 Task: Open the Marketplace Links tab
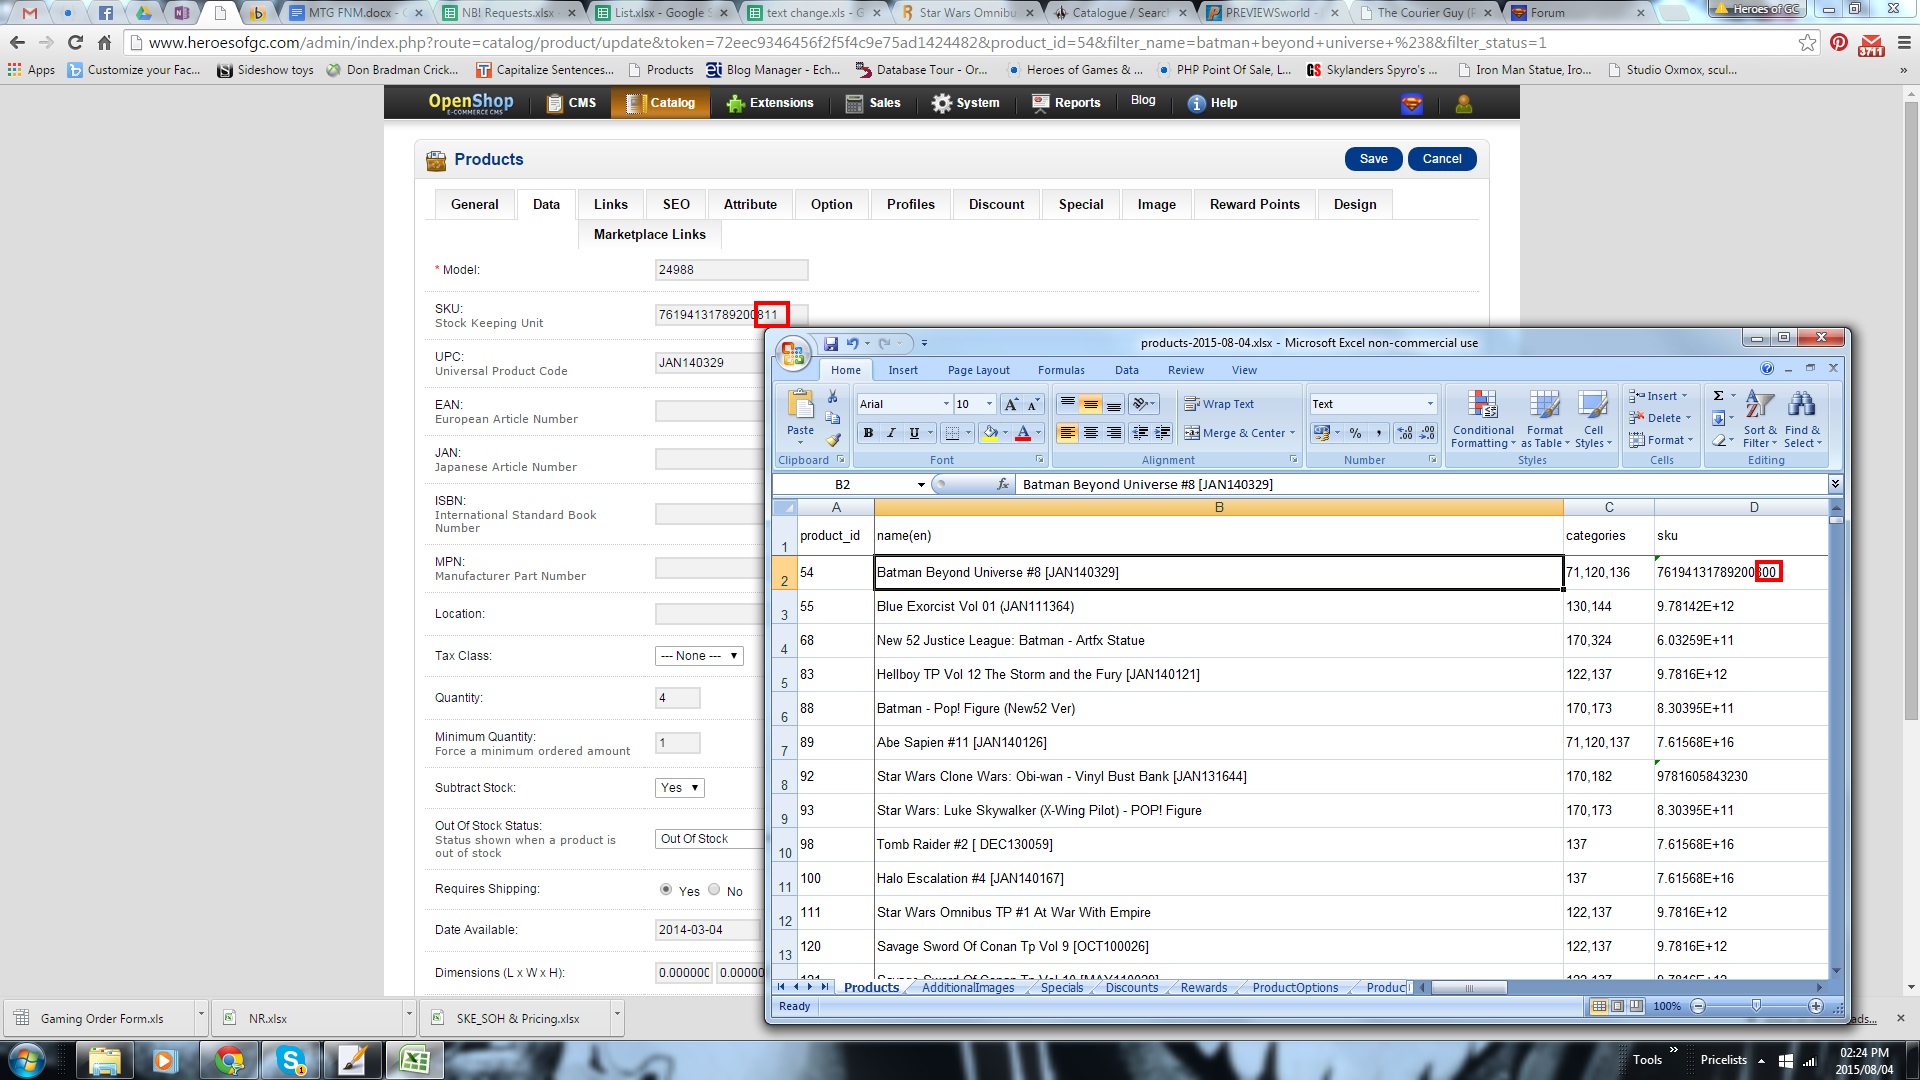pyautogui.click(x=649, y=234)
